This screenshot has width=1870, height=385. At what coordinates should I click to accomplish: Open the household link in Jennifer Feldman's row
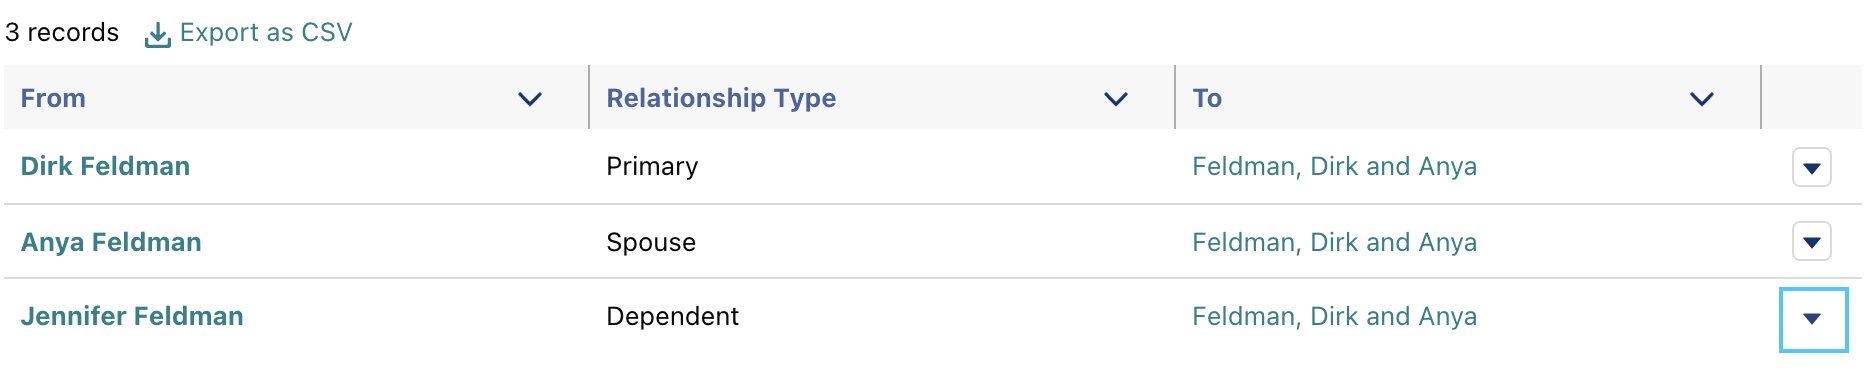[x=1334, y=316]
